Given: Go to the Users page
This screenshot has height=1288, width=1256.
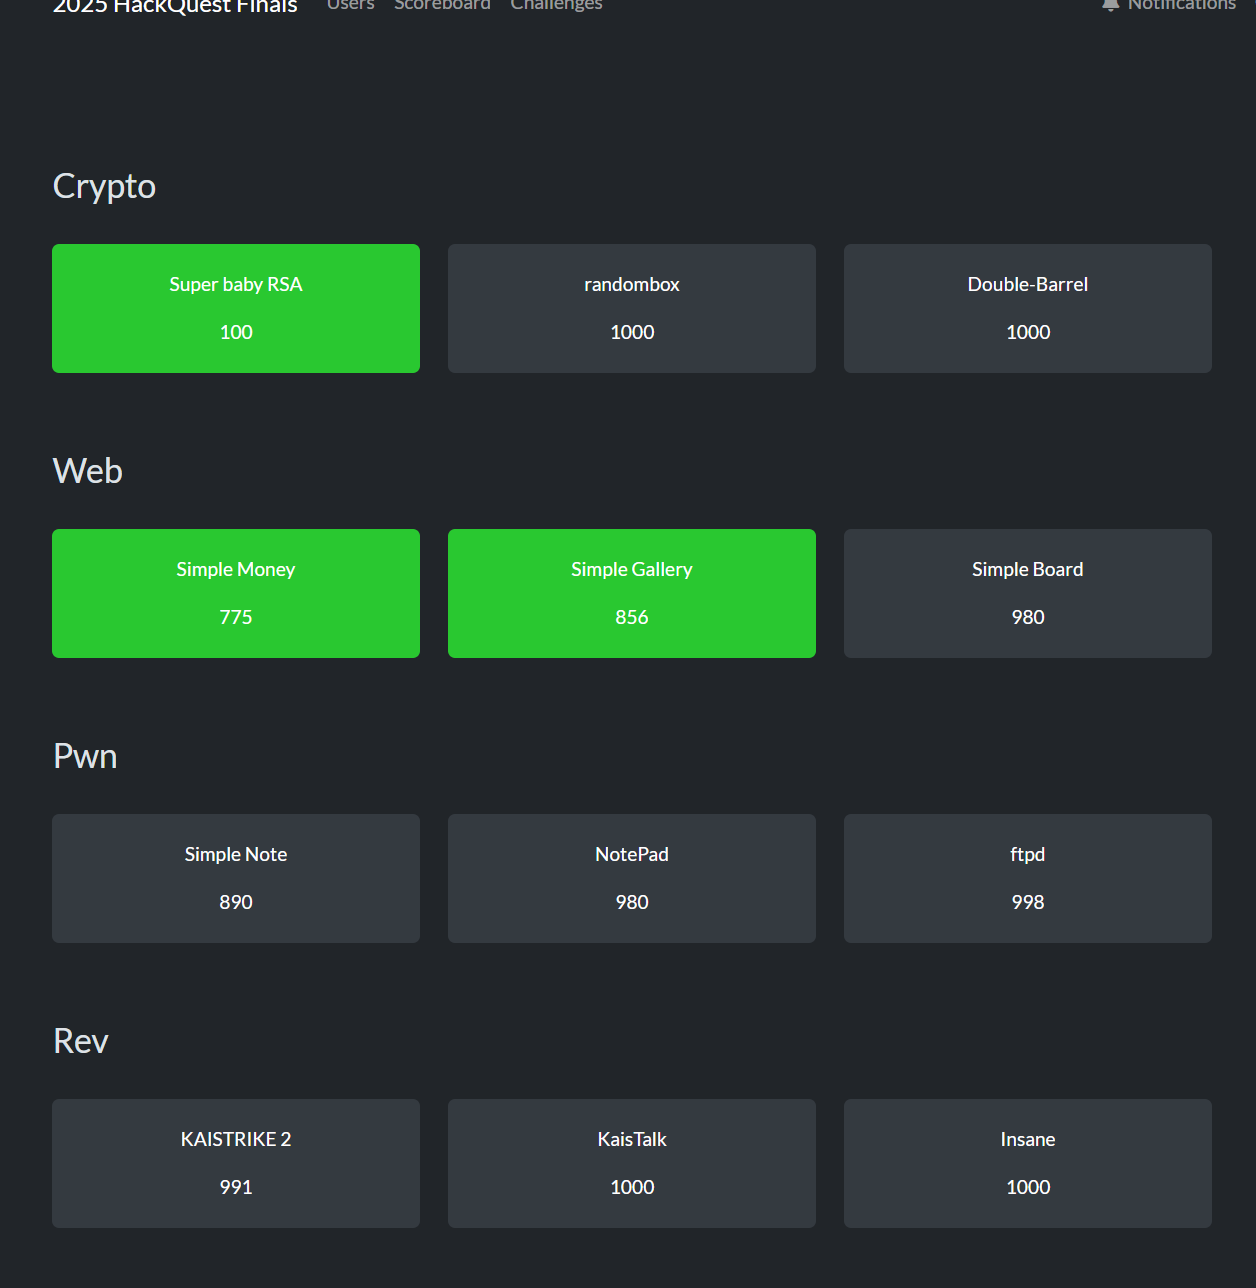Looking at the screenshot, I should coord(350,5).
